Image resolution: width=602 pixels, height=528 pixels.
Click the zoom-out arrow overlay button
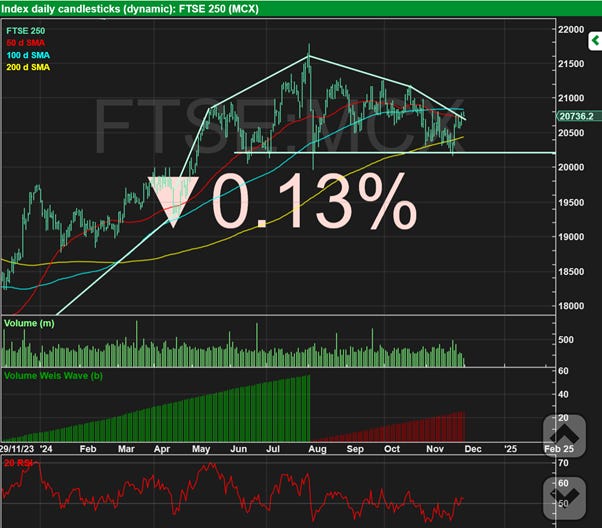[x=564, y=498]
